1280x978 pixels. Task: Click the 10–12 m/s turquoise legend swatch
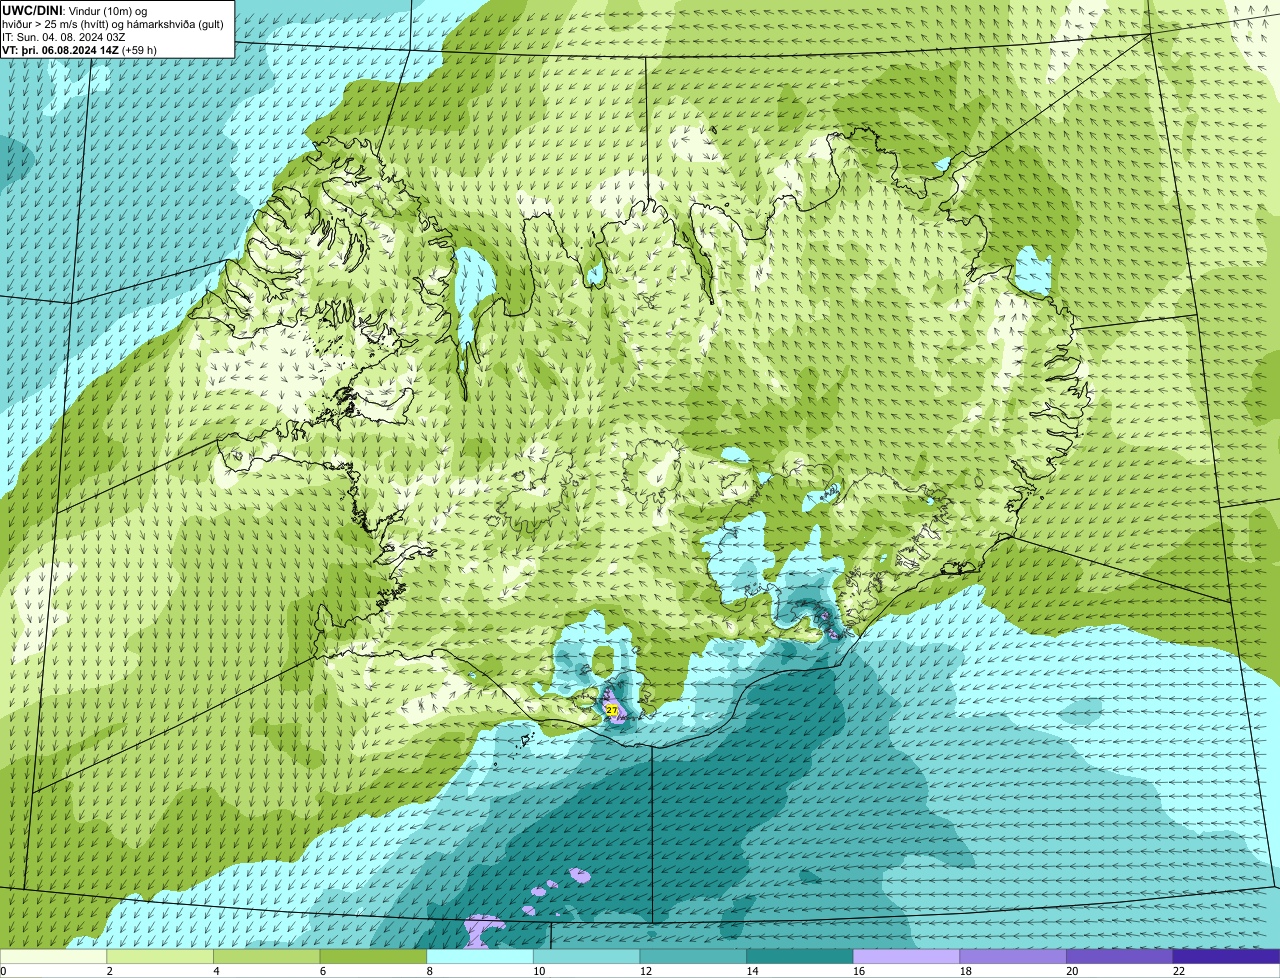pos(587,956)
